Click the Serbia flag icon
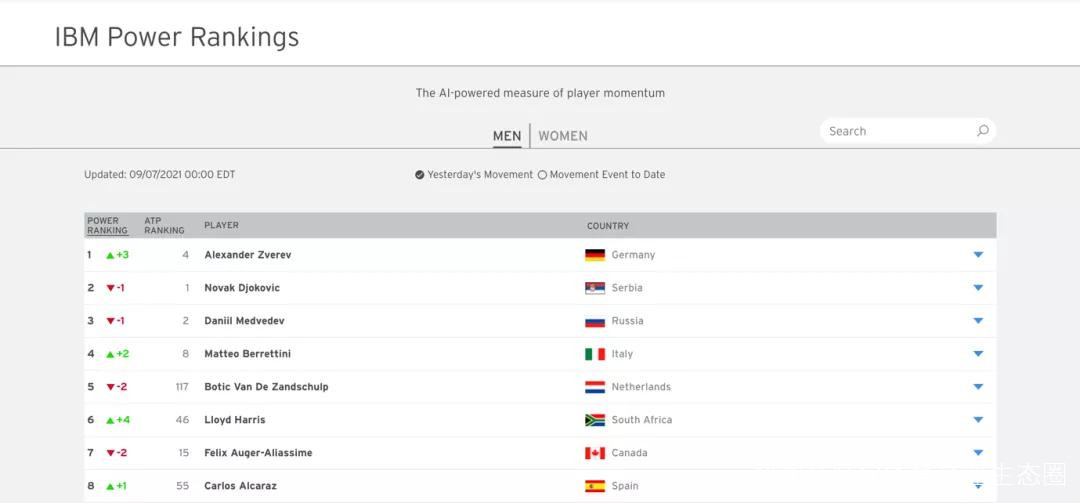The width and height of the screenshot is (1080, 503). (595, 288)
